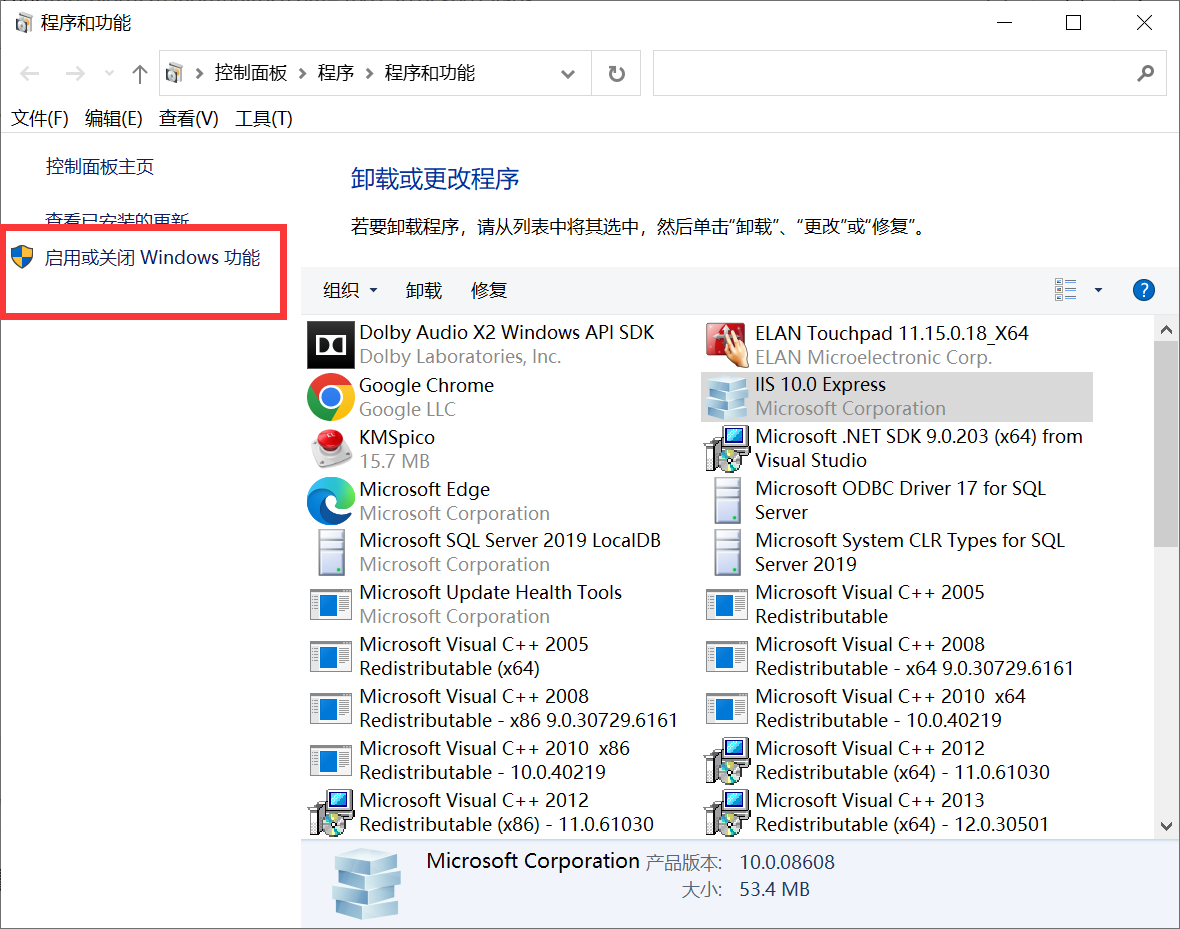Open the view options dropdown arrow
The height and width of the screenshot is (929, 1180).
(1098, 290)
